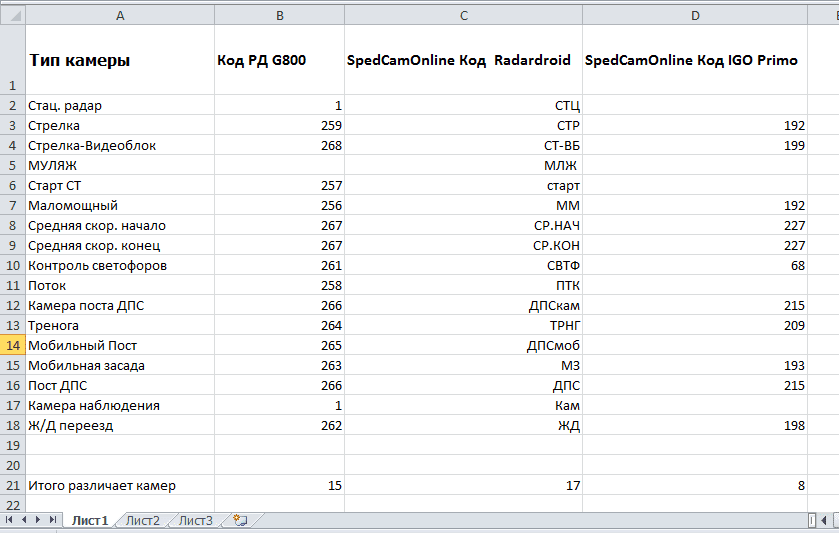This screenshot has height=533, width=839.
Task: Click the value 264 for Тренога
Action: 279,325
